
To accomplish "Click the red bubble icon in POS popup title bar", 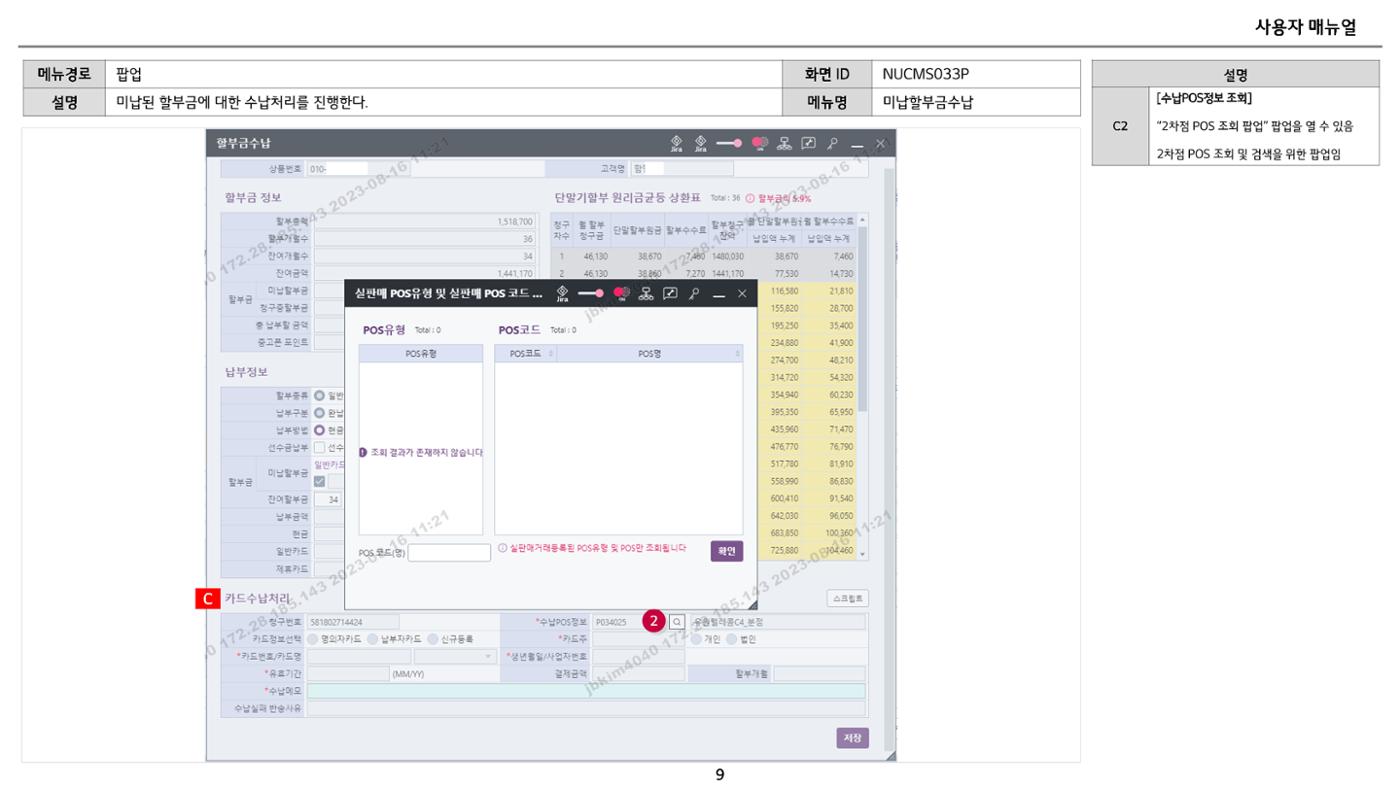I will [621, 293].
